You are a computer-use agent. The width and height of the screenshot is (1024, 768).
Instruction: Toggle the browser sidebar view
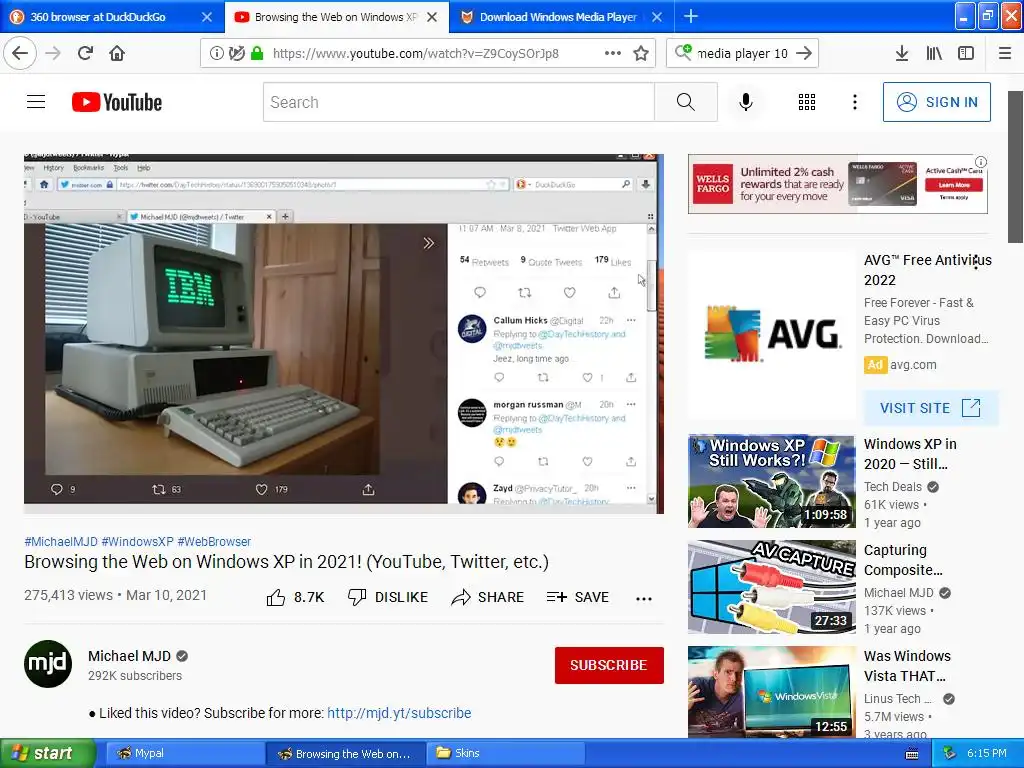(966, 54)
